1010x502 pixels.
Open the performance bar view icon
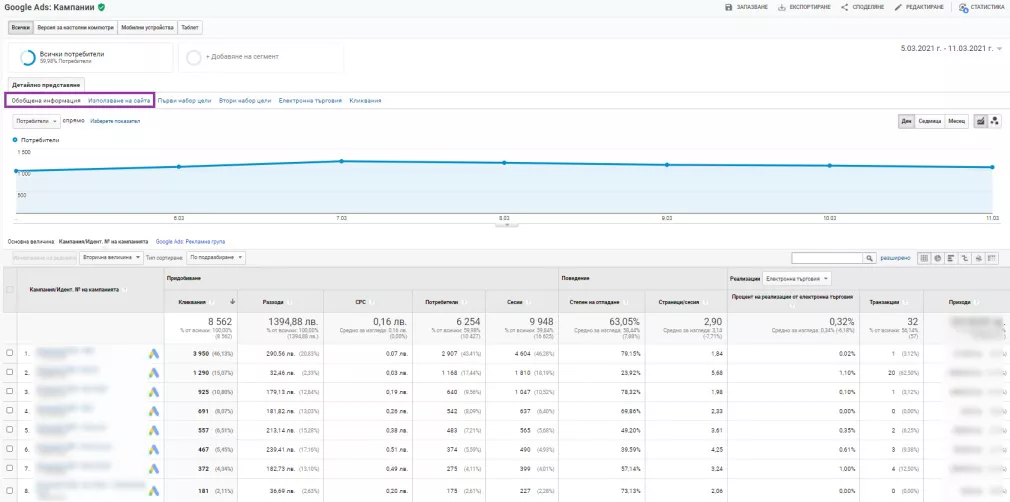(951, 258)
